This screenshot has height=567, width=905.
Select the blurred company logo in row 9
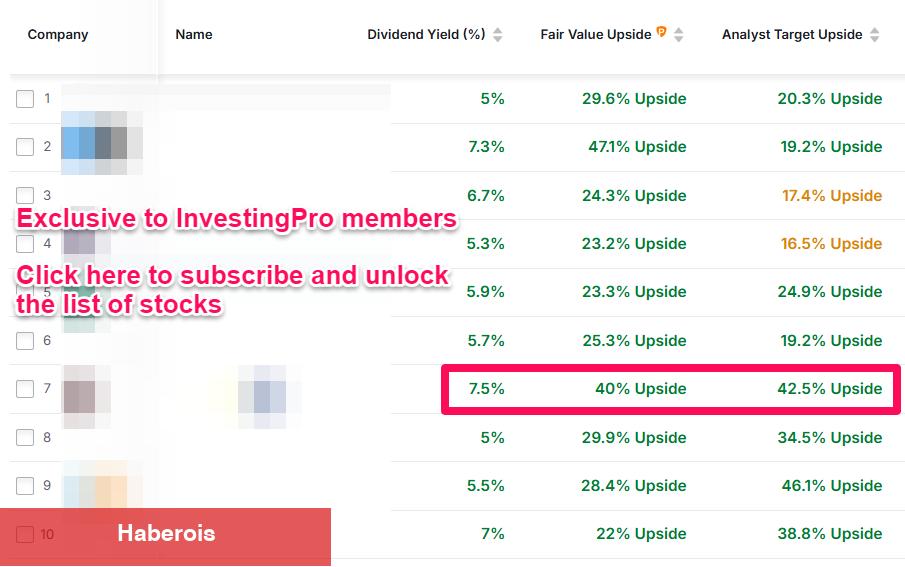pos(95,486)
